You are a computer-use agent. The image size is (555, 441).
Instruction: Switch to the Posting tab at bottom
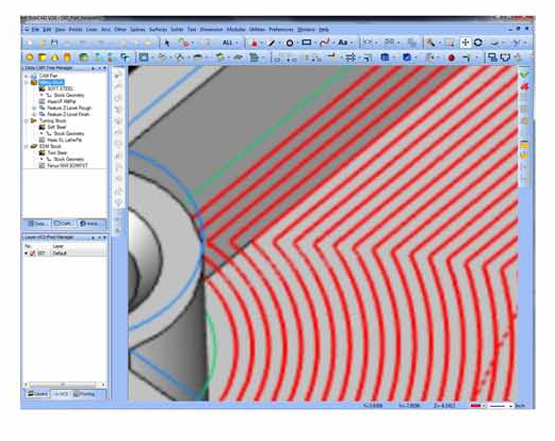pos(84,394)
